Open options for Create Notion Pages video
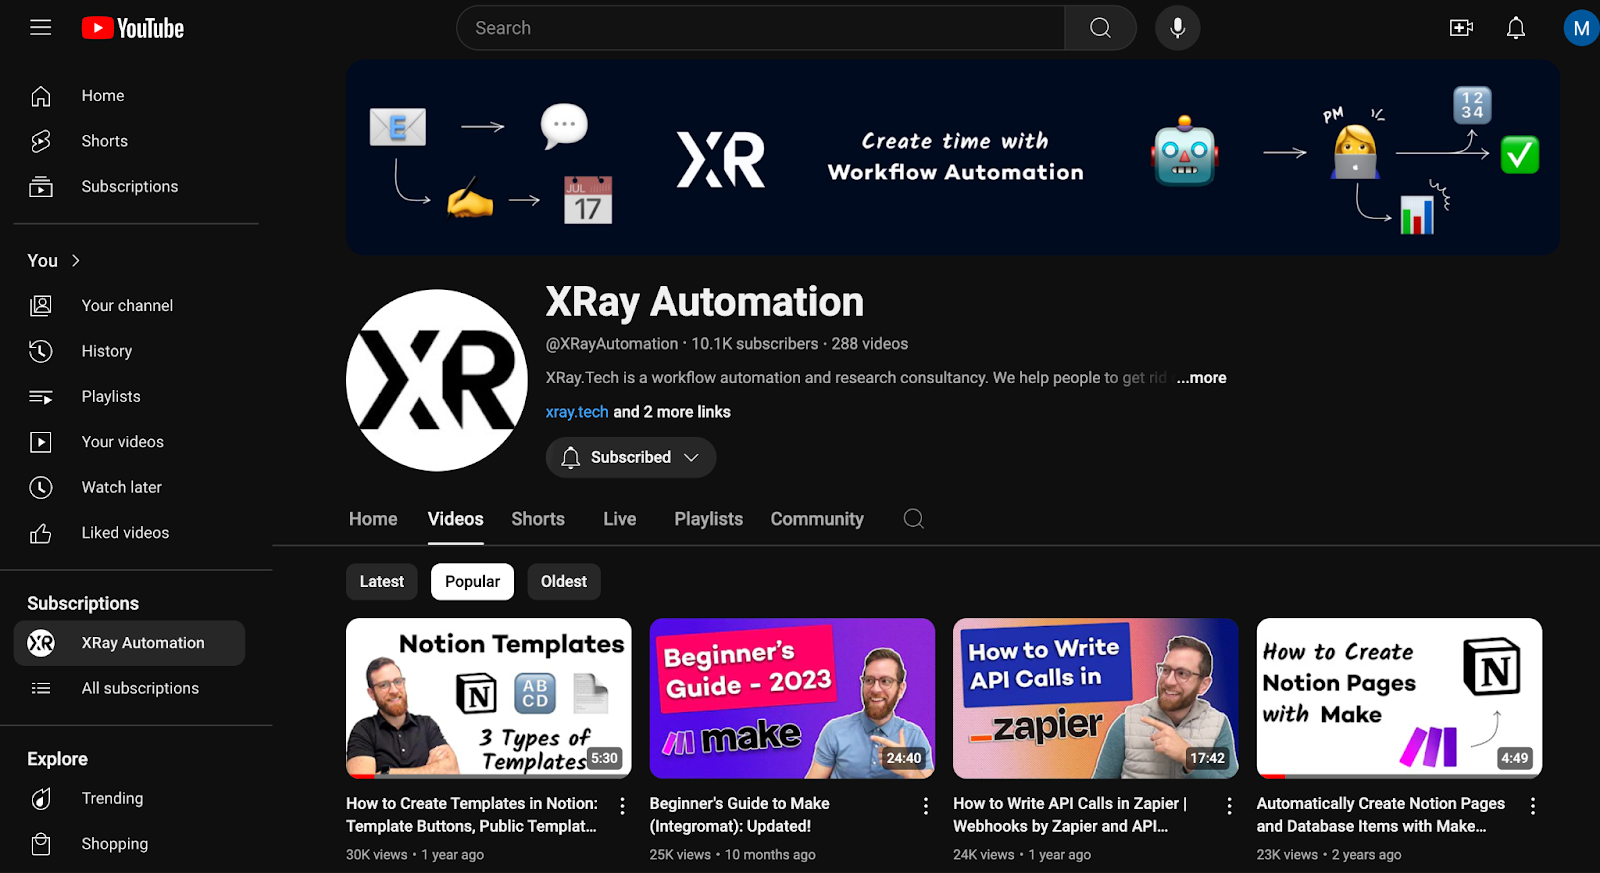This screenshot has height=873, width=1600. [x=1532, y=805]
